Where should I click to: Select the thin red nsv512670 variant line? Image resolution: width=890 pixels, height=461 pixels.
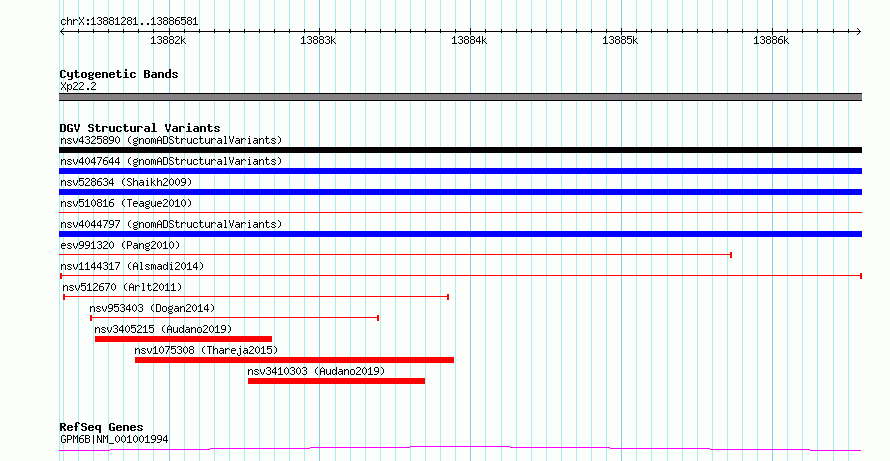point(256,297)
